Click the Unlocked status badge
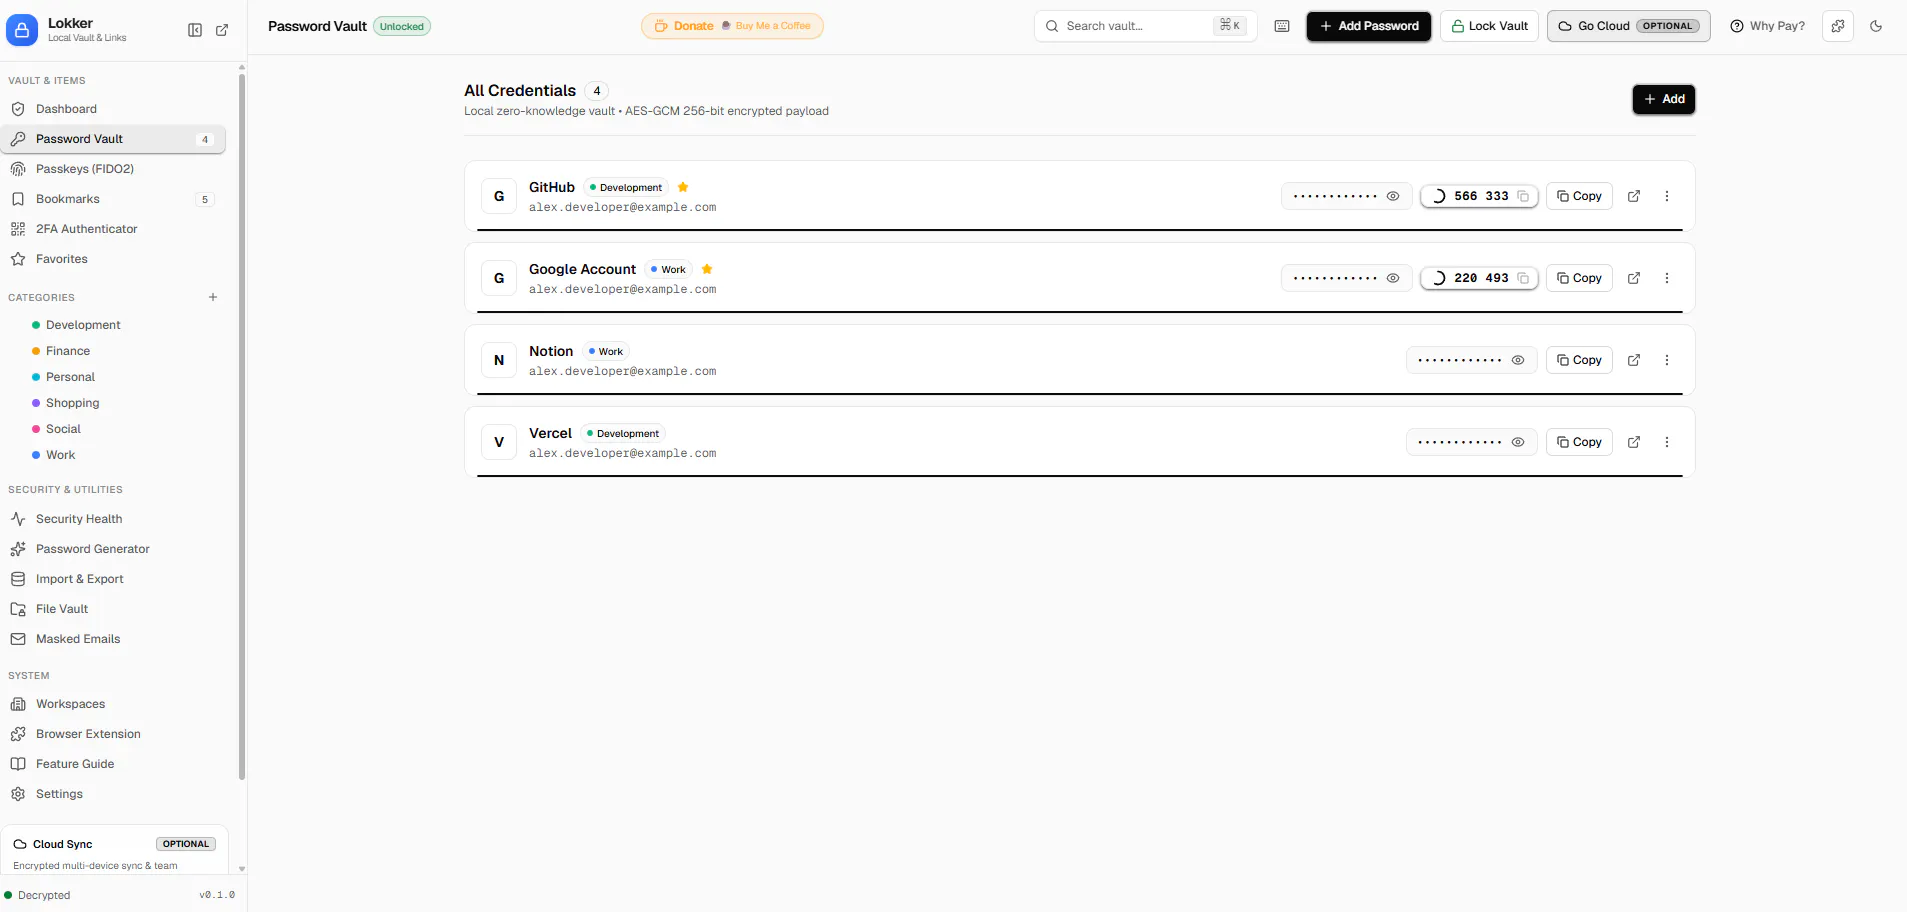The width and height of the screenshot is (1907, 912). tap(402, 26)
